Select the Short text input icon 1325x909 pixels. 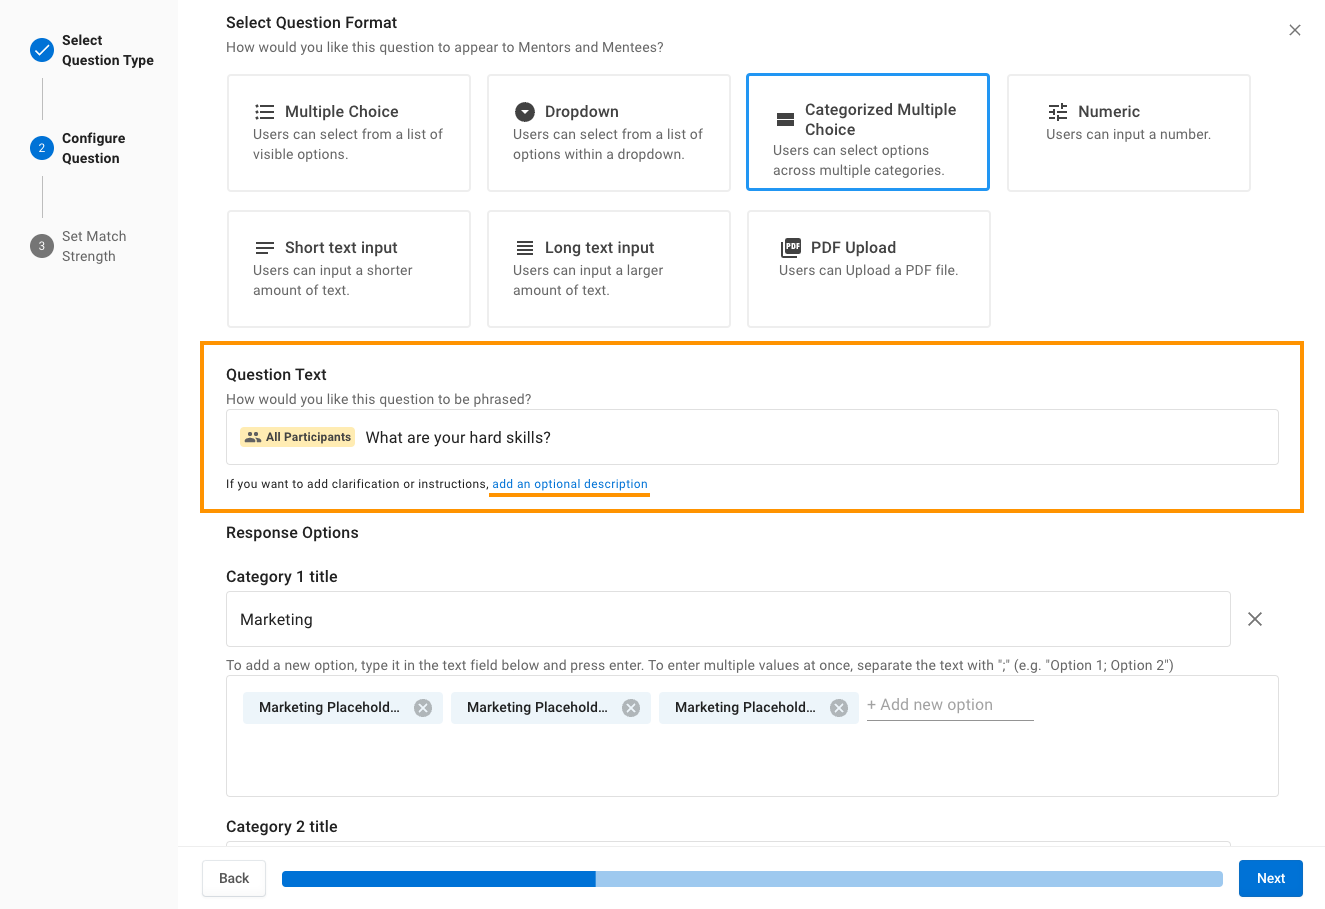[264, 248]
